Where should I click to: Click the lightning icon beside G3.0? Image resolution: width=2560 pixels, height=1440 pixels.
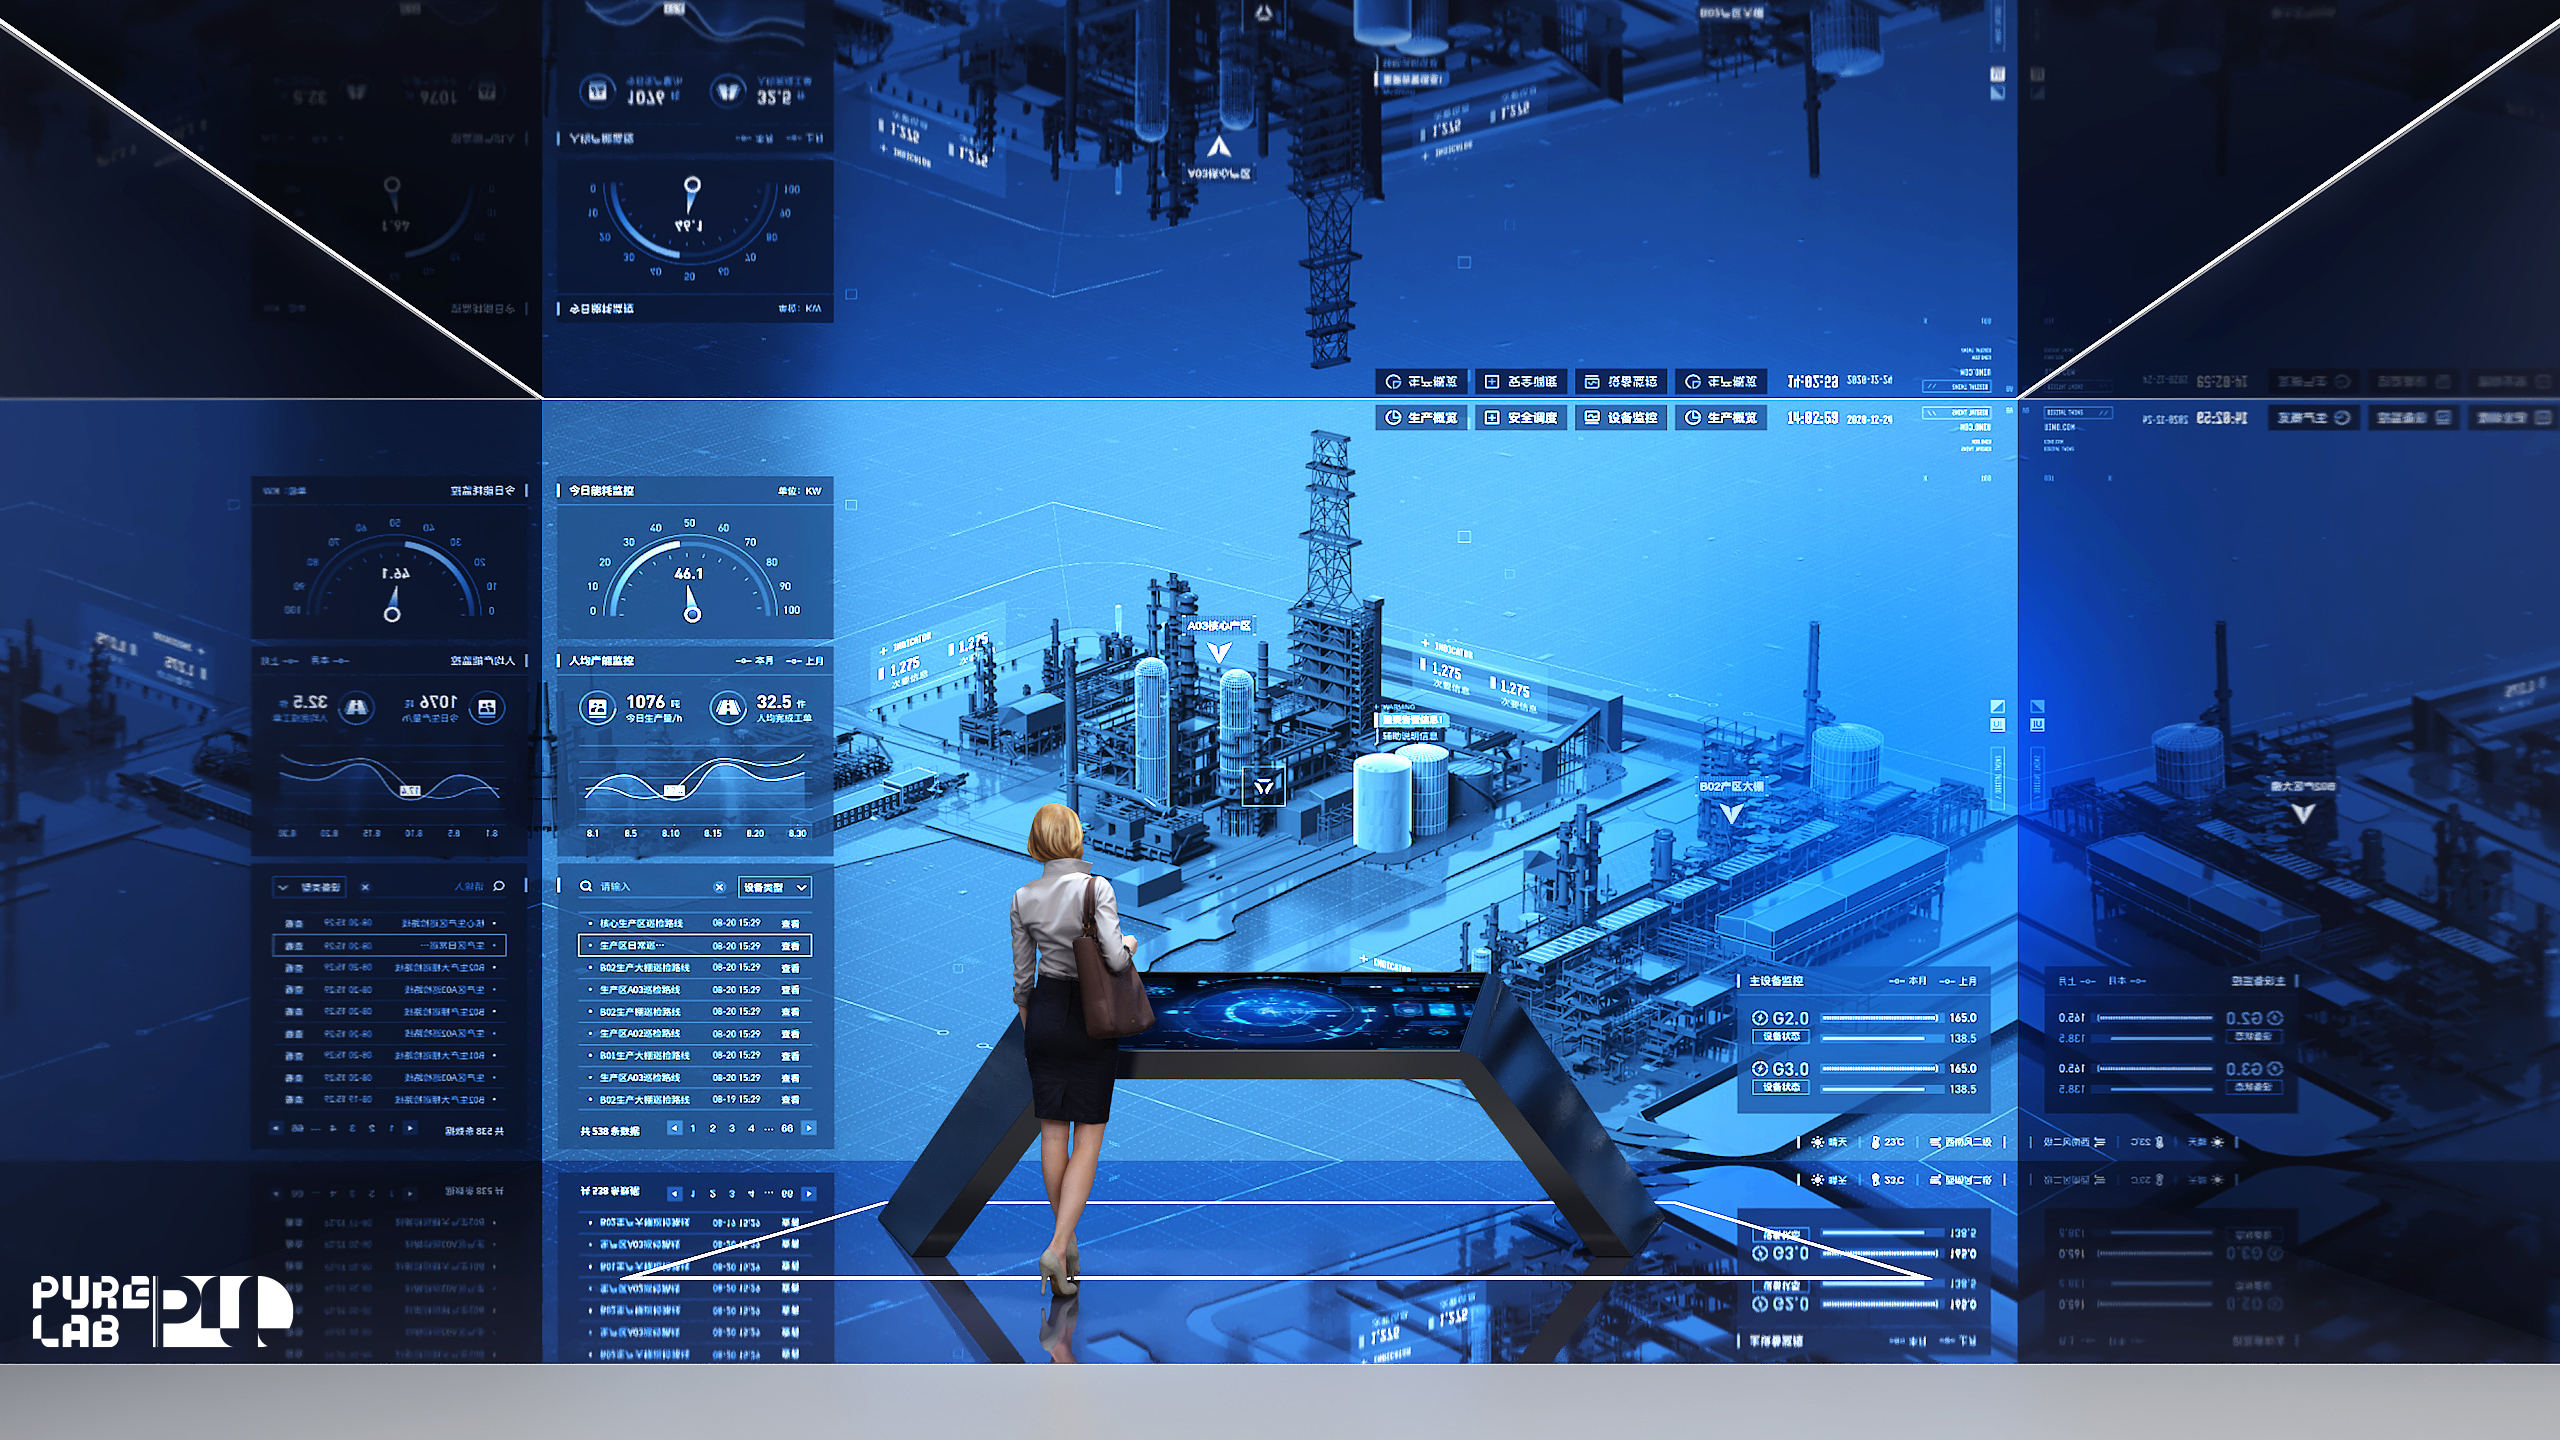pyautogui.click(x=1760, y=1069)
